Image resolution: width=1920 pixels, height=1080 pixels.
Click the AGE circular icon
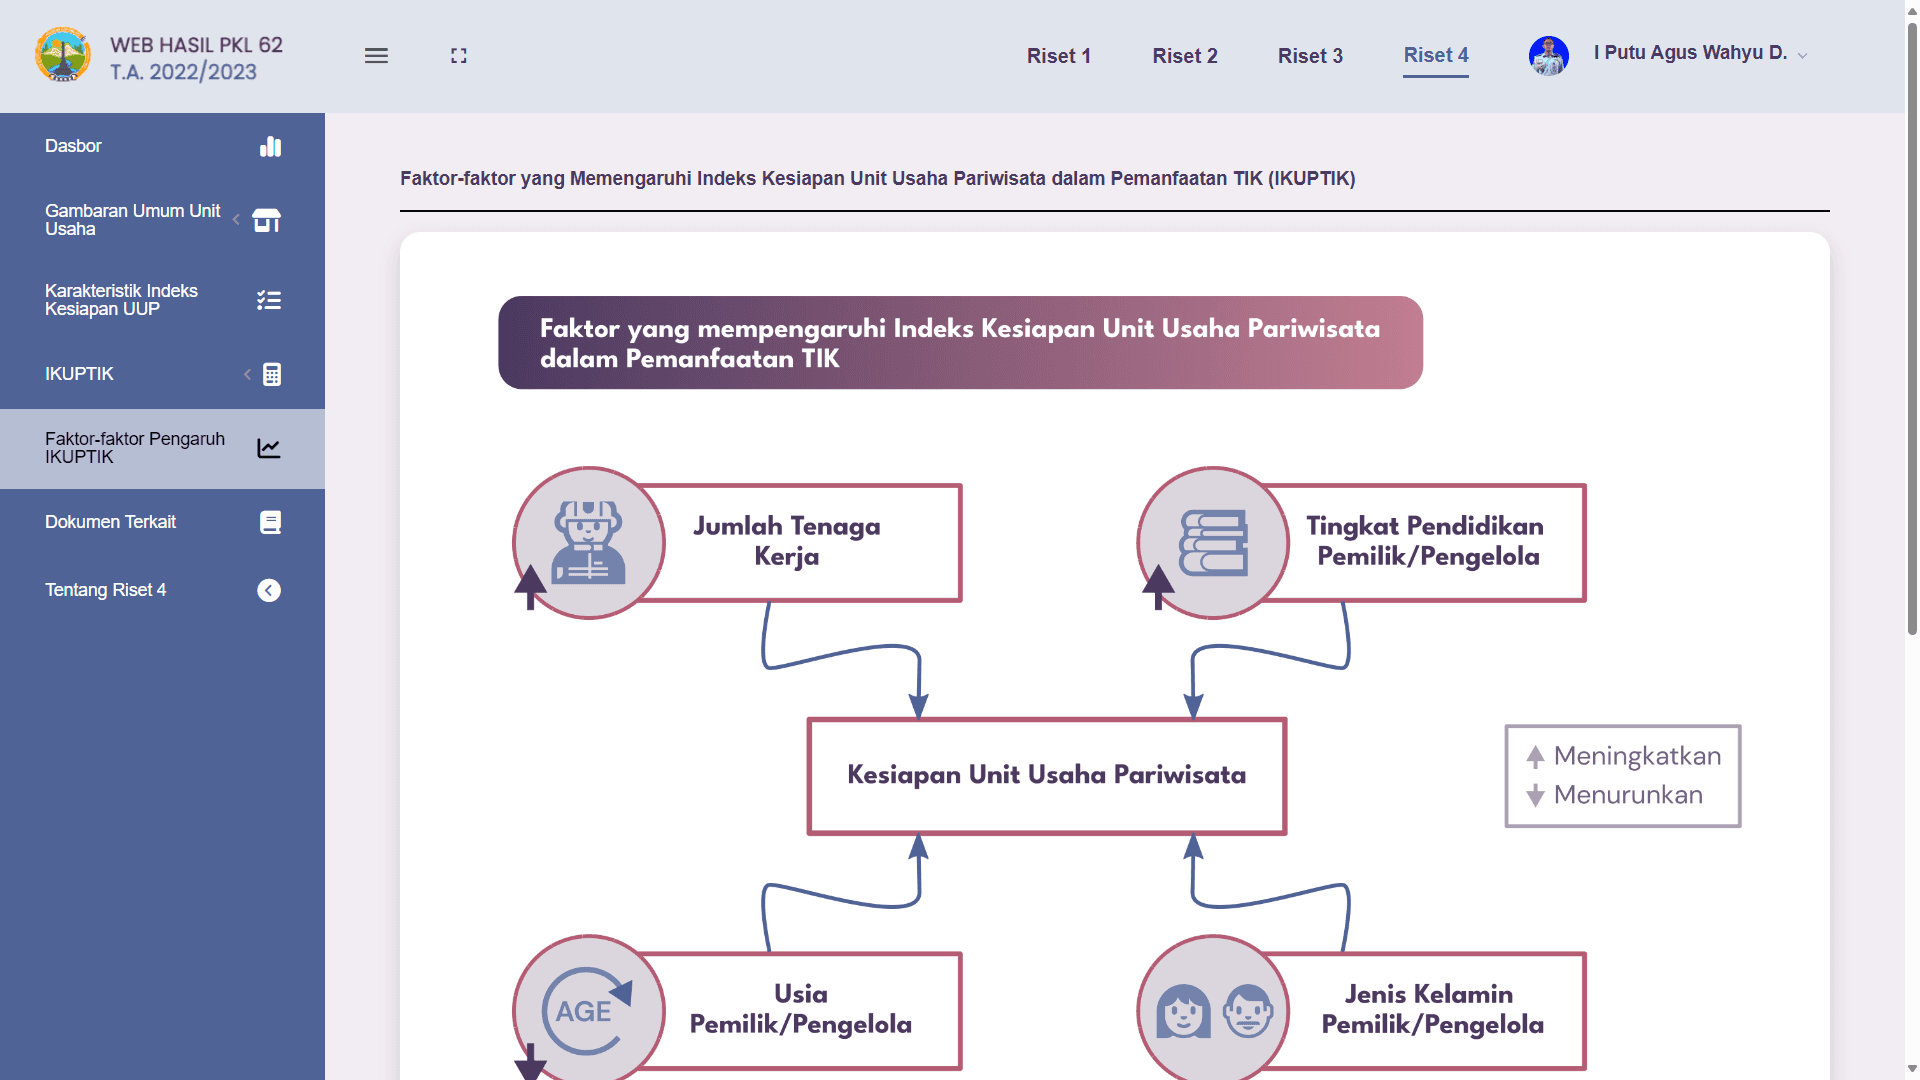click(x=589, y=1010)
